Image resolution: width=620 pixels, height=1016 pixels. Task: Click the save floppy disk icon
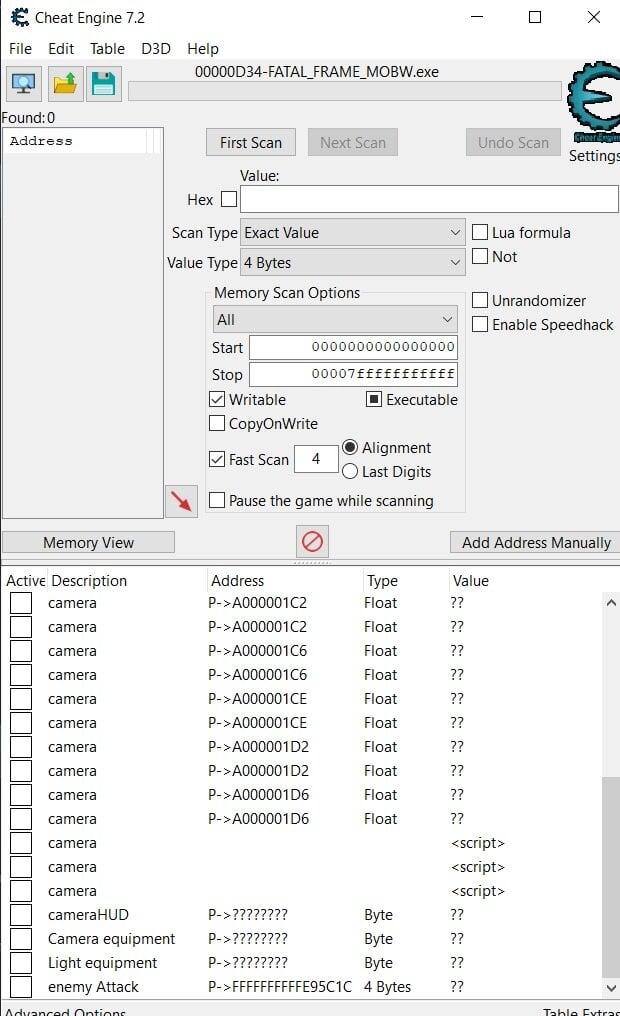[x=103, y=84]
